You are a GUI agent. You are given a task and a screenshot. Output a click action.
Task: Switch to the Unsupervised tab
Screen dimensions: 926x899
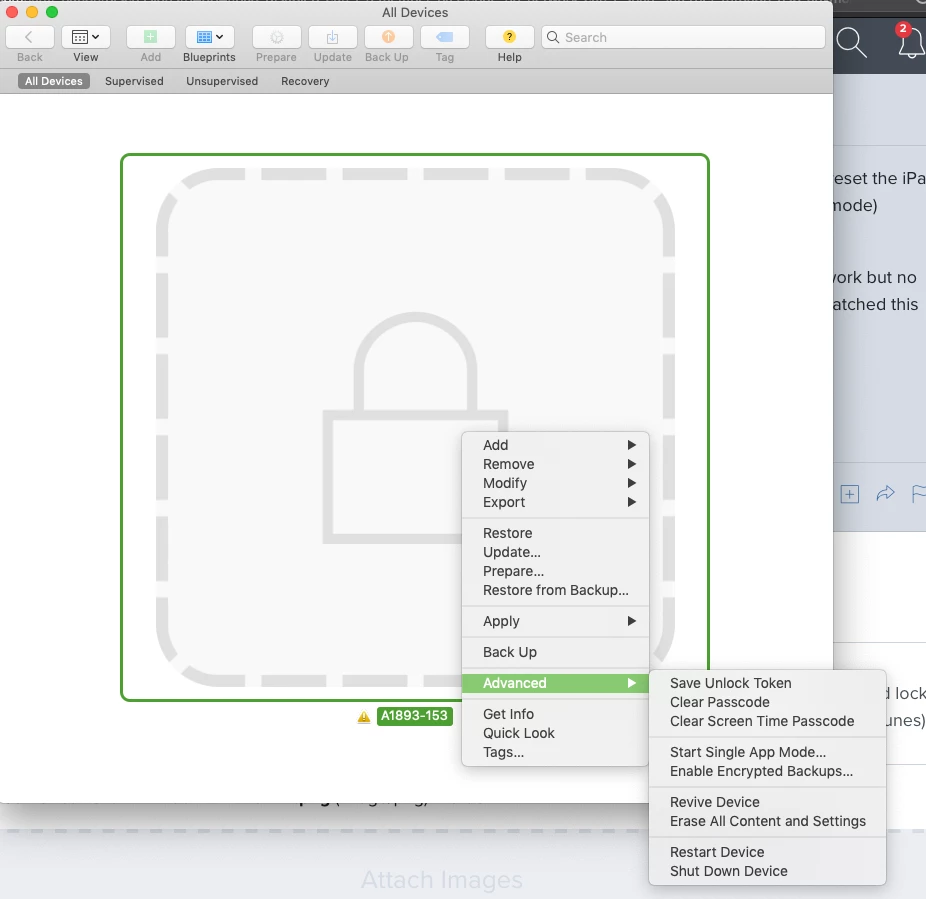222,81
